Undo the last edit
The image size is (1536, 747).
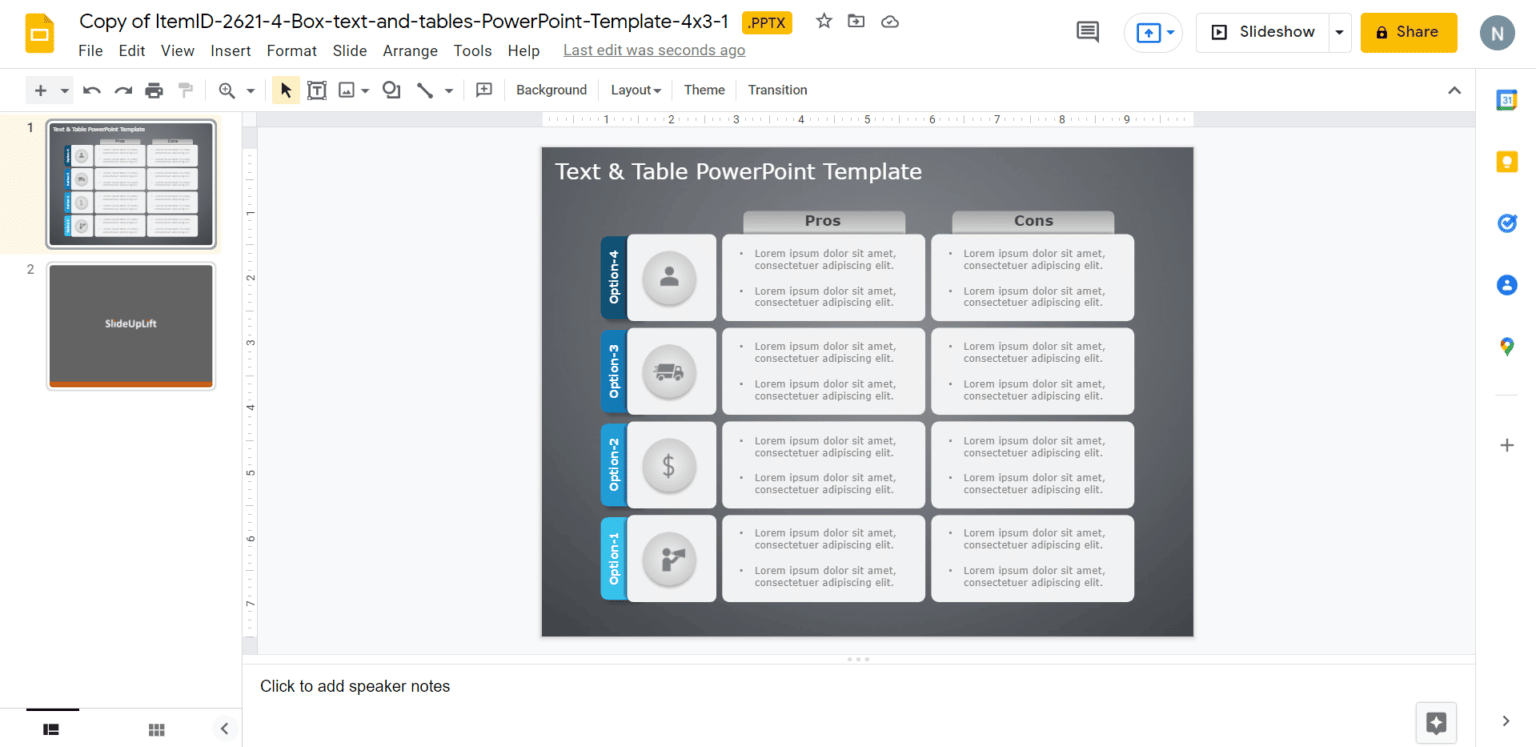pyautogui.click(x=91, y=90)
